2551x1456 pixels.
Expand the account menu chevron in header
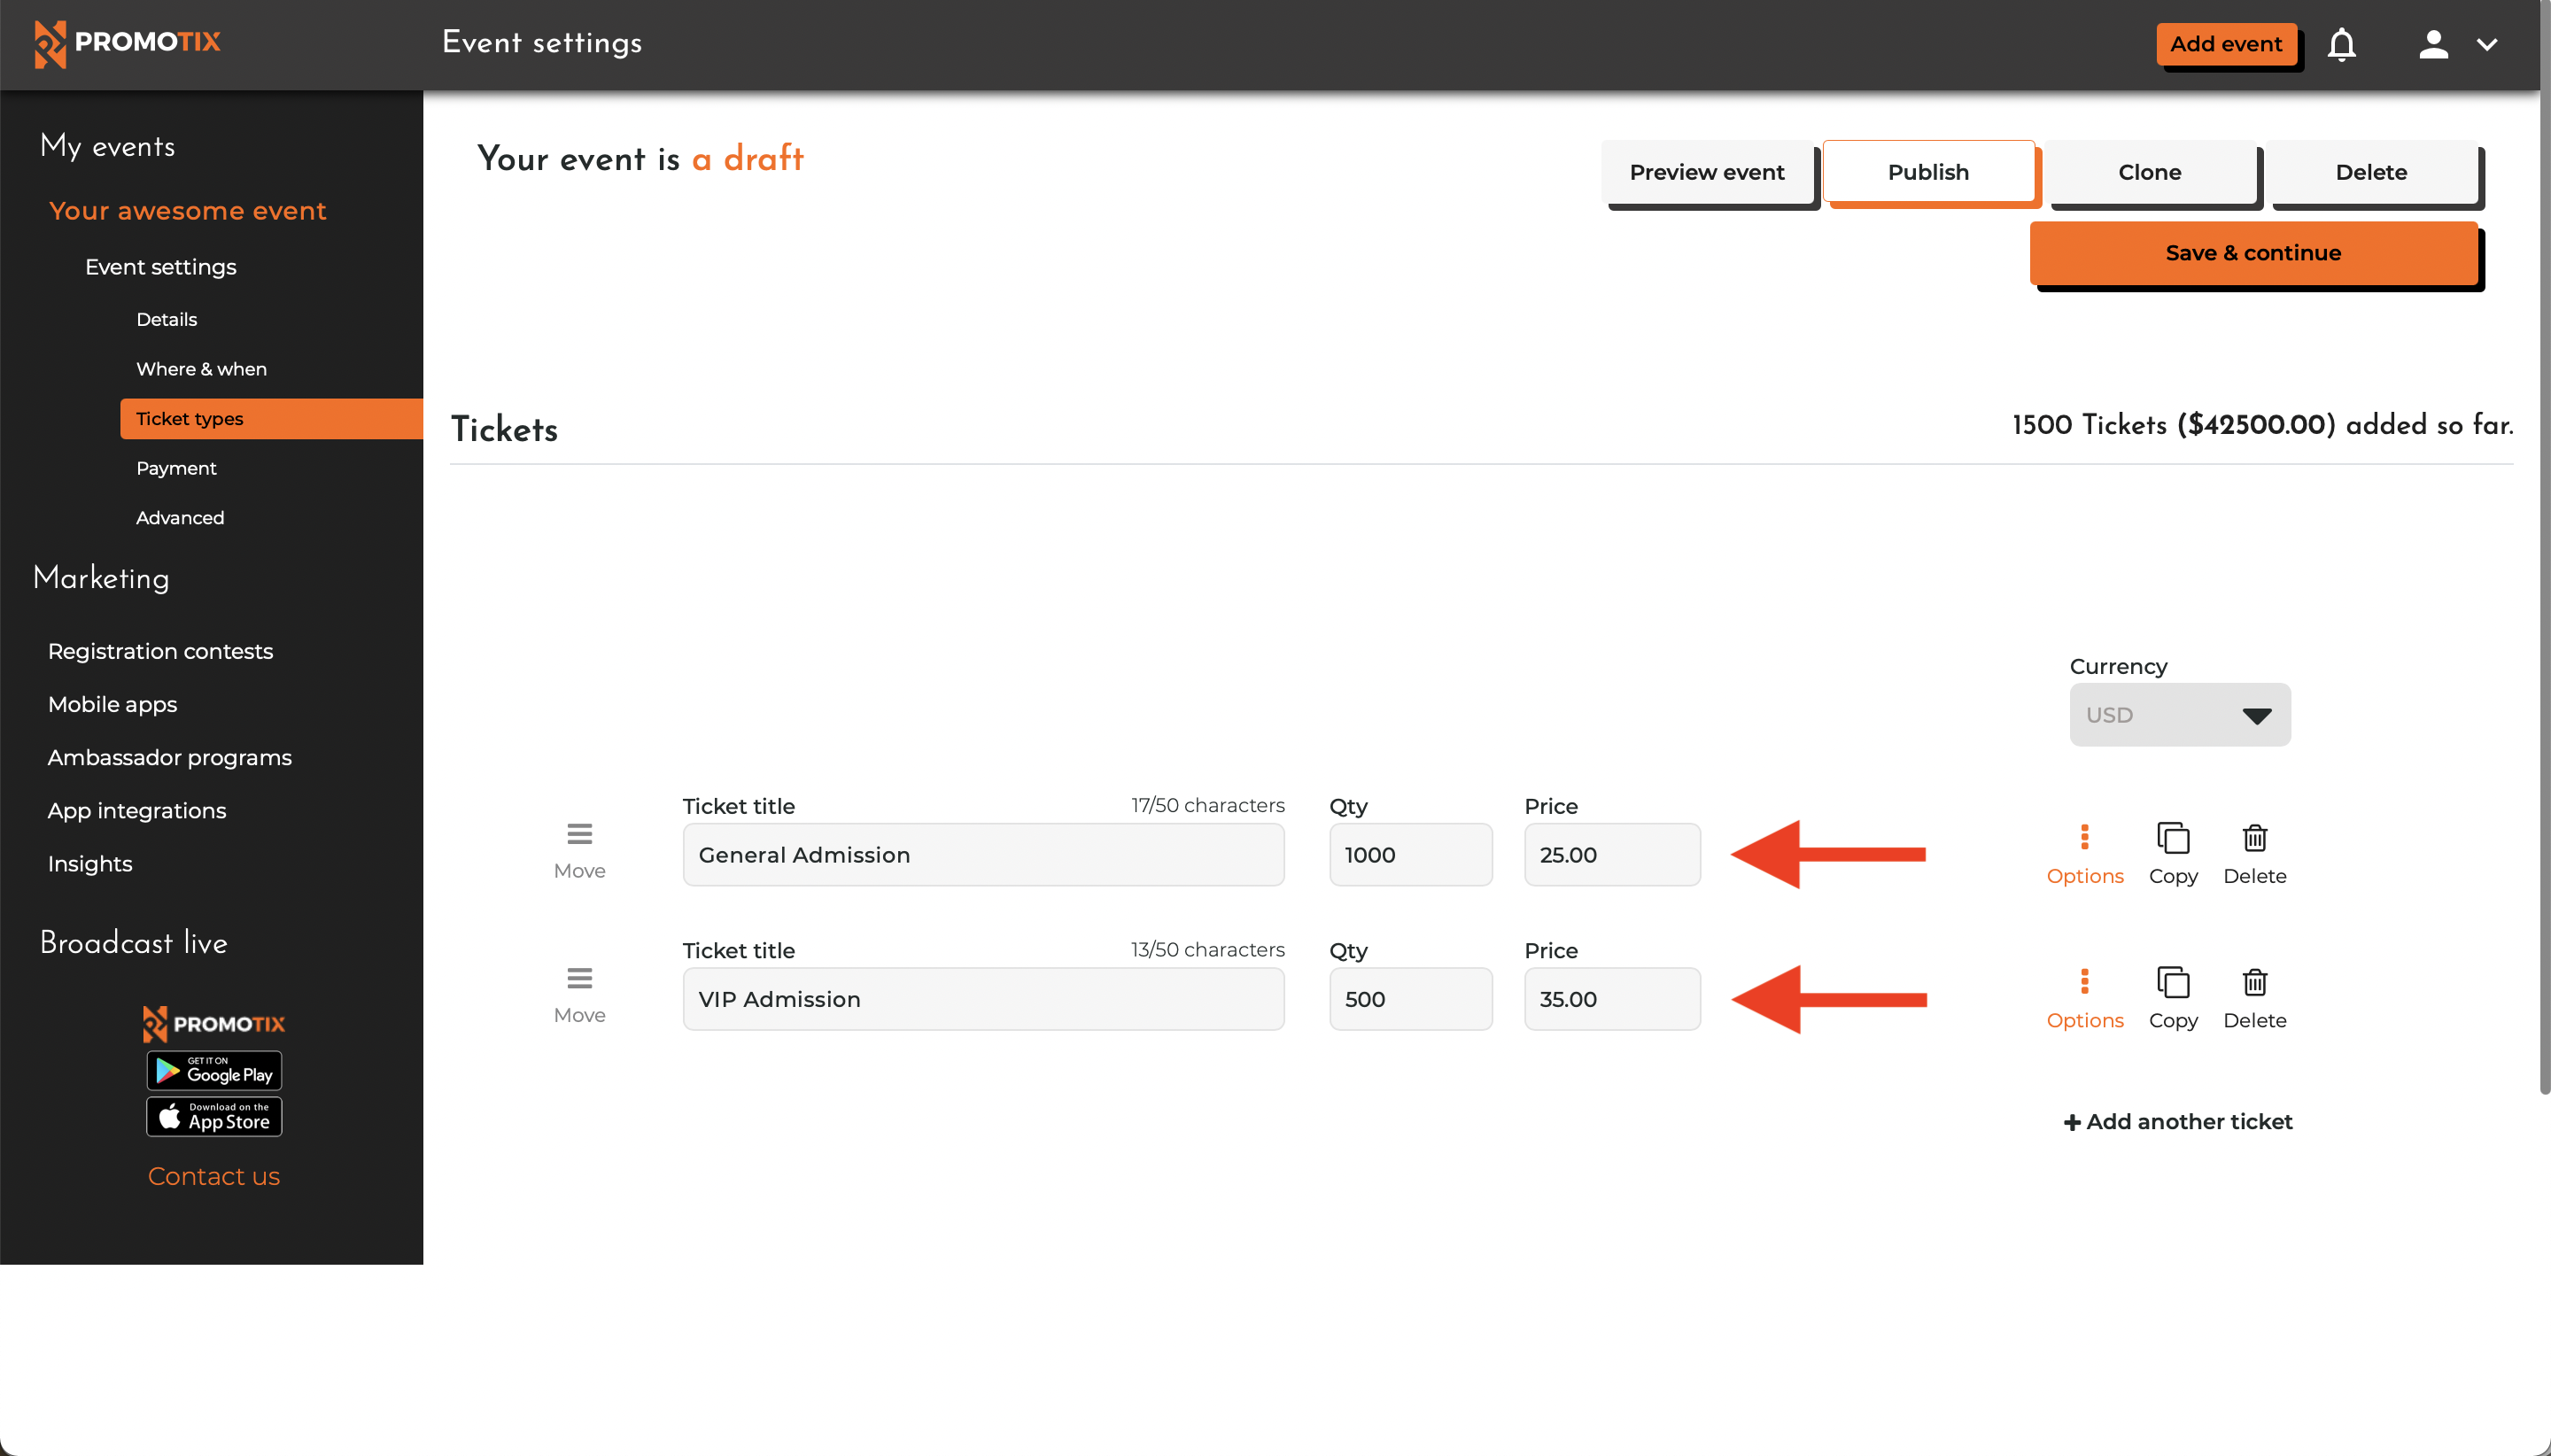[x=2489, y=44]
